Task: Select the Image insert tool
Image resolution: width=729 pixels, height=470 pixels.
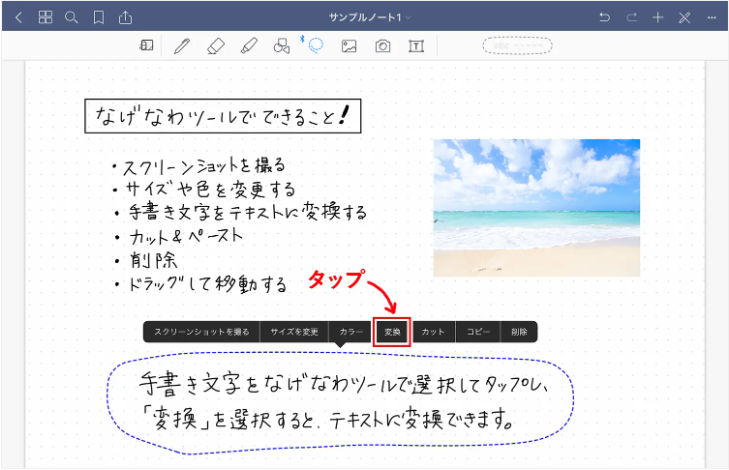Action: (x=349, y=46)
